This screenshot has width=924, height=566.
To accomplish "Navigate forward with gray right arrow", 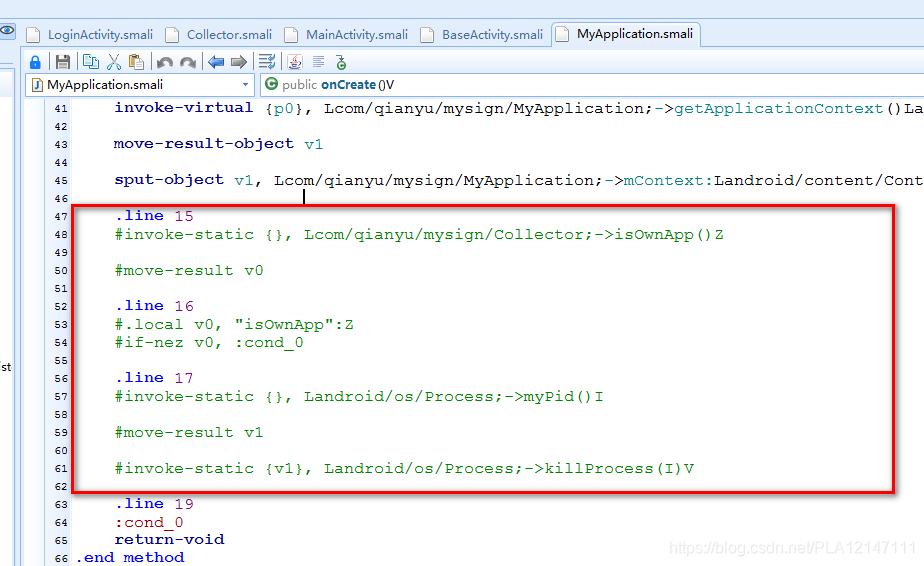I will tap(239, 62).
